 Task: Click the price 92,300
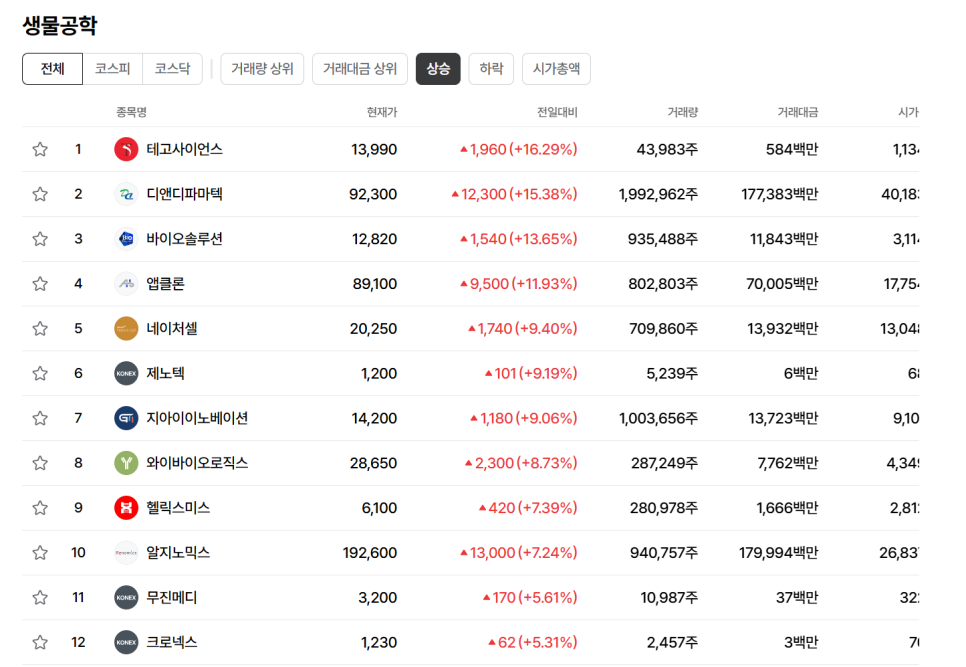coord(373,194)
